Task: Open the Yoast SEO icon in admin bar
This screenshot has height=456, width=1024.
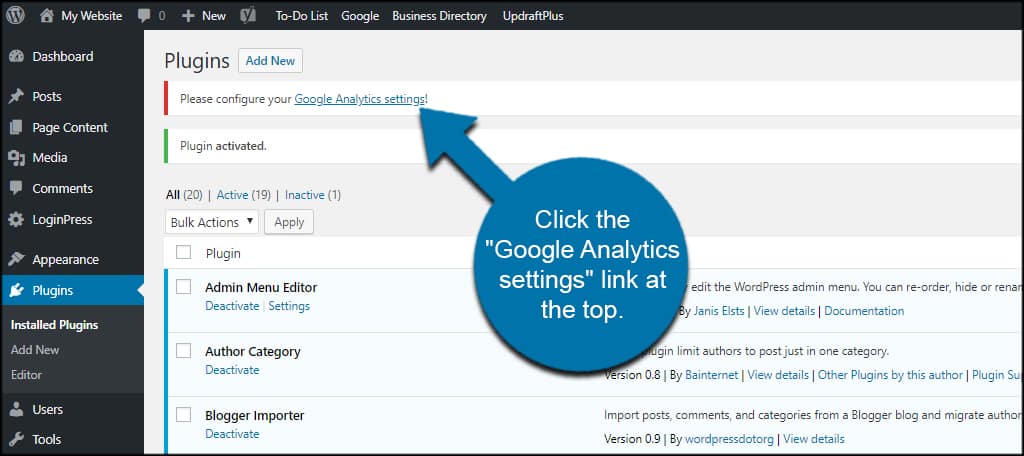Action: click(x=248, y=16)
